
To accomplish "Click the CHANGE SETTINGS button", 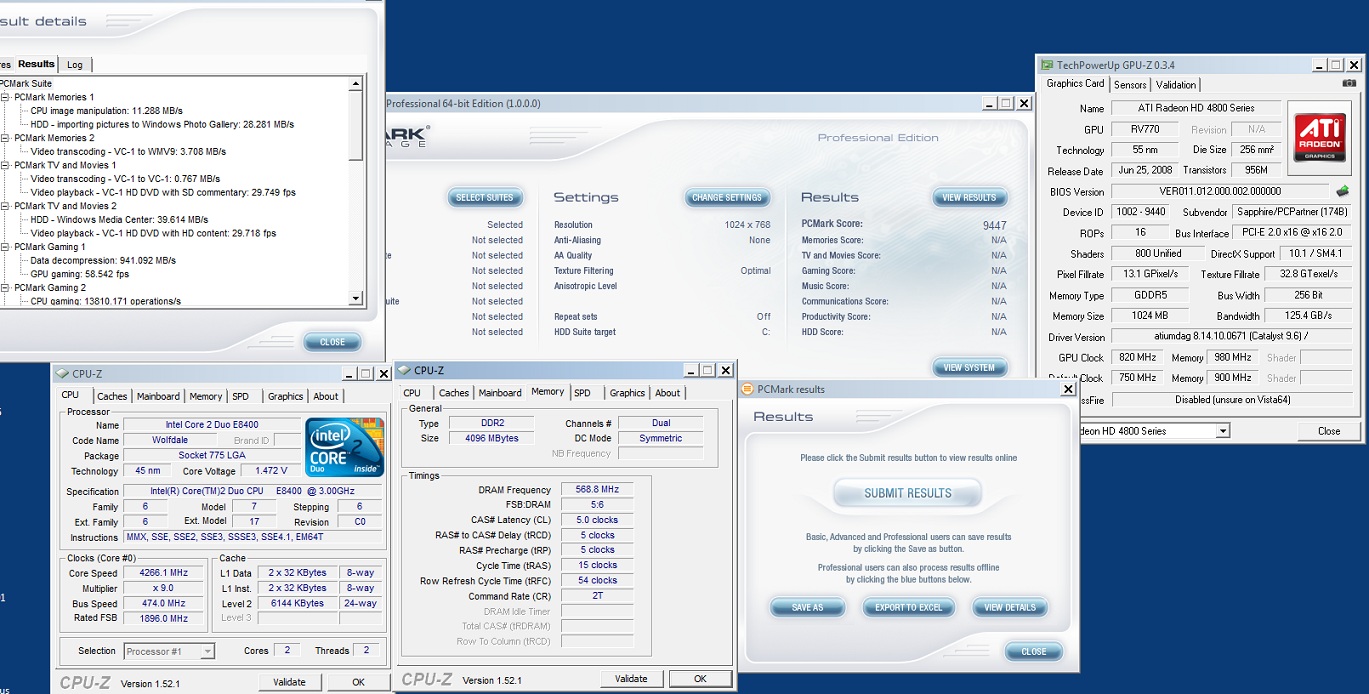I will click(x=726, y=198).
